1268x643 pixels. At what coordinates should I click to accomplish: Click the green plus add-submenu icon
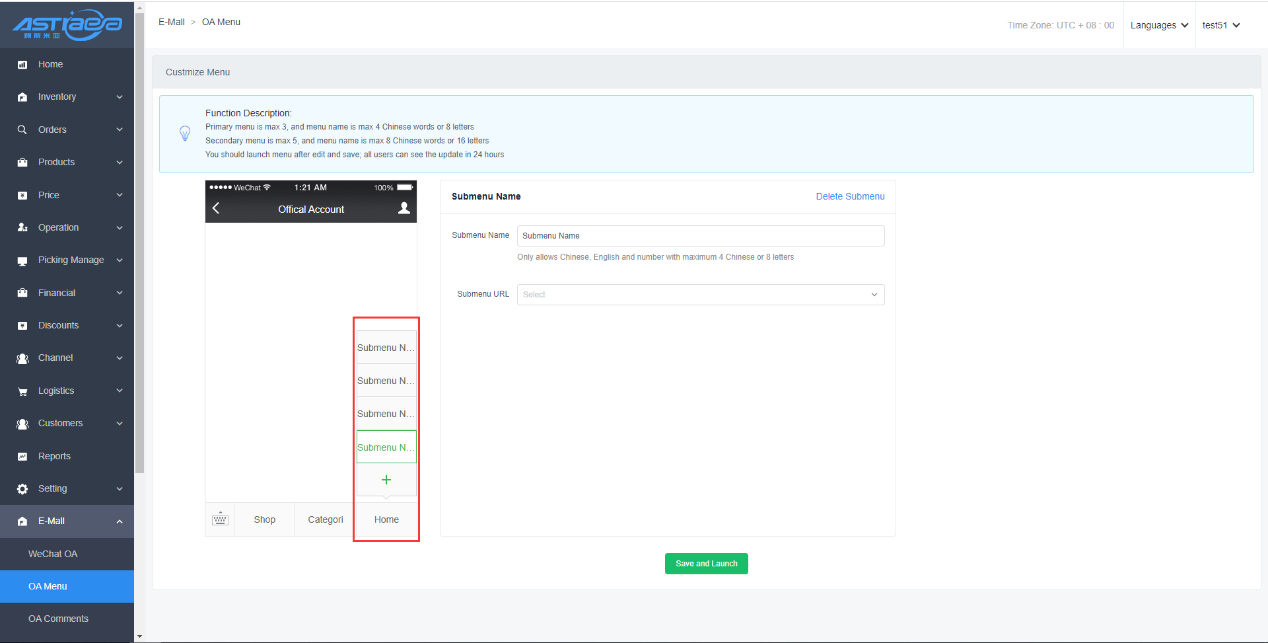tap(386, 480)
